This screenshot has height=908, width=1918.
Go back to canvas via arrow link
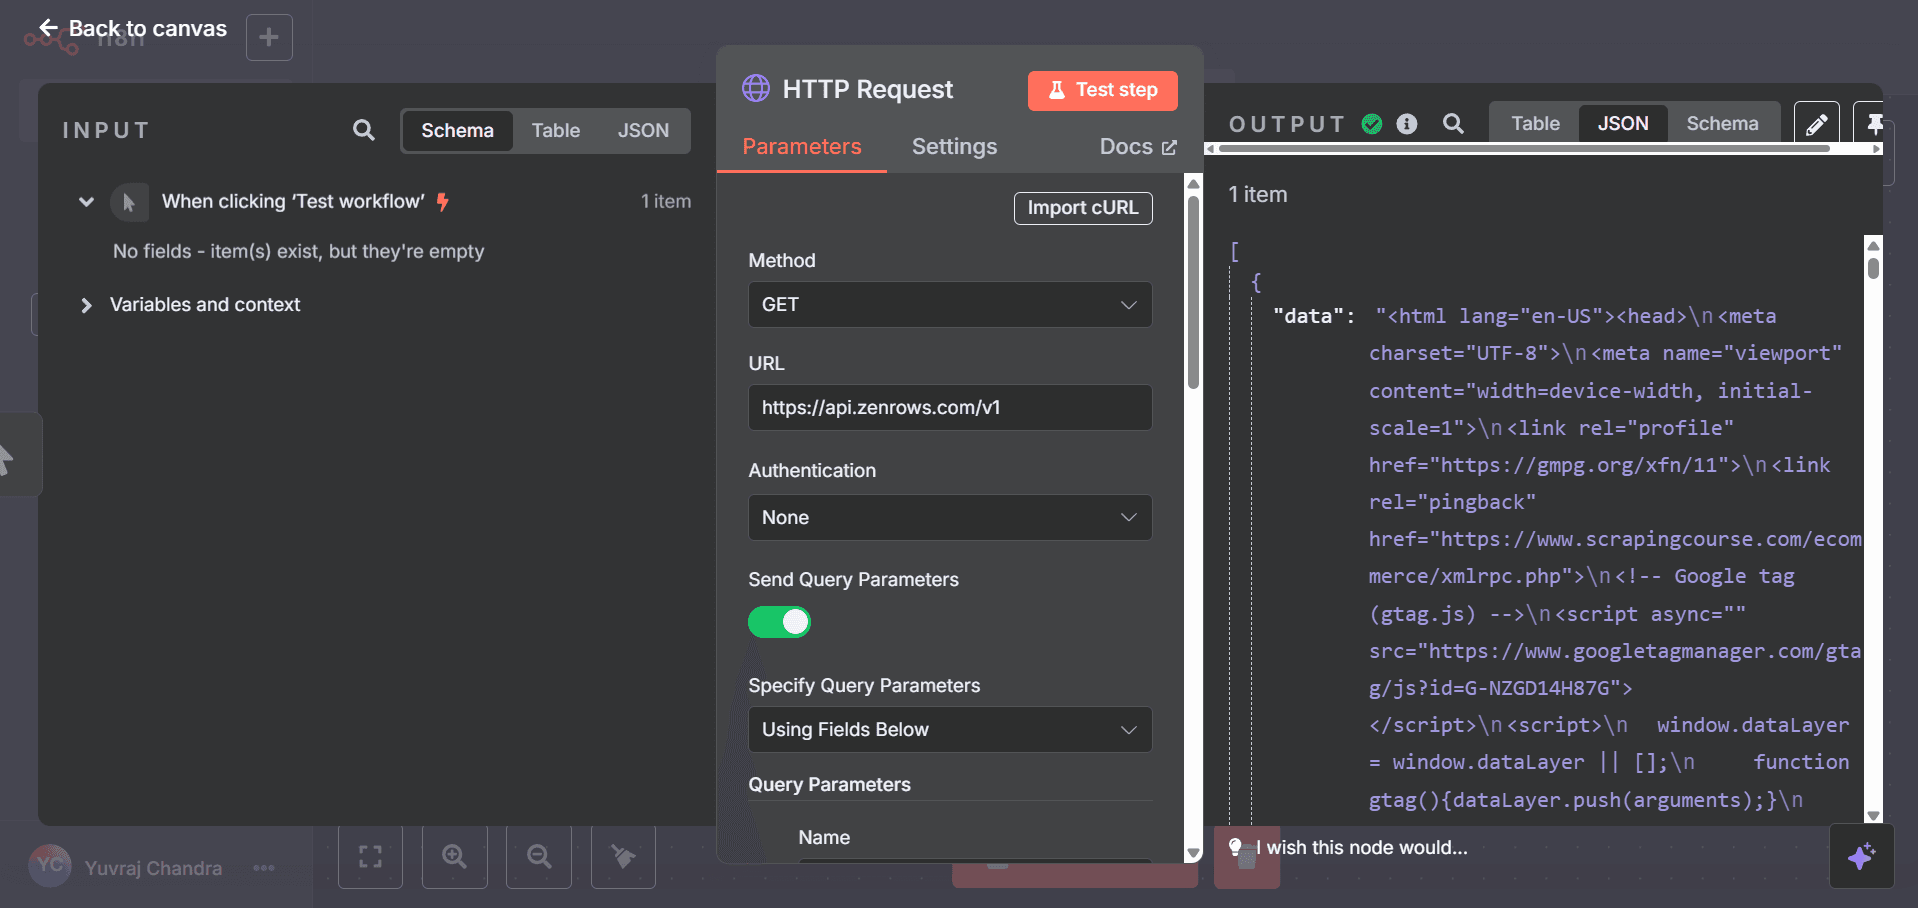point(132,28)
